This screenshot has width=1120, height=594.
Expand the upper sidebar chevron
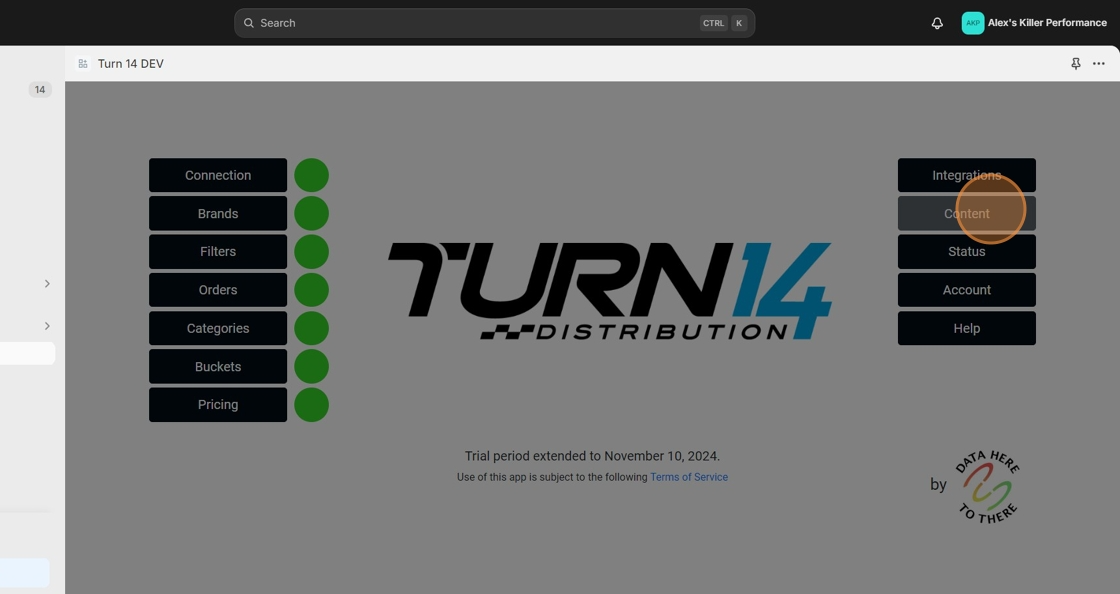pyautogui.click(x=47, y=283)
